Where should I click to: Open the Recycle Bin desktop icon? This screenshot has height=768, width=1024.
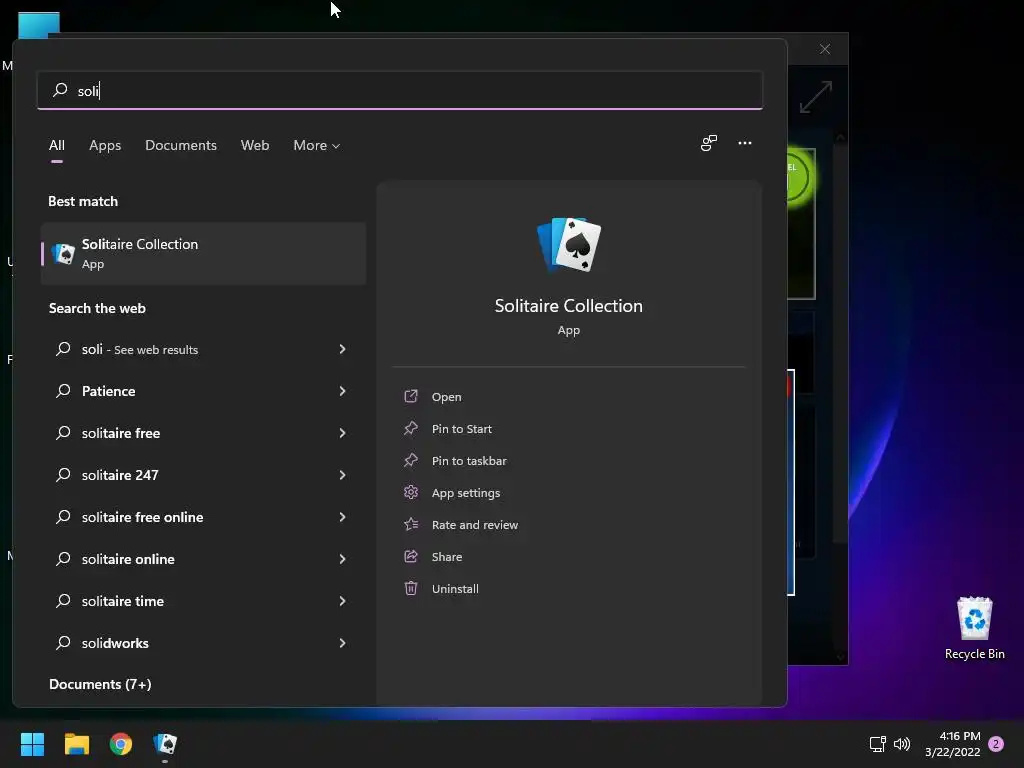point(974,628)
